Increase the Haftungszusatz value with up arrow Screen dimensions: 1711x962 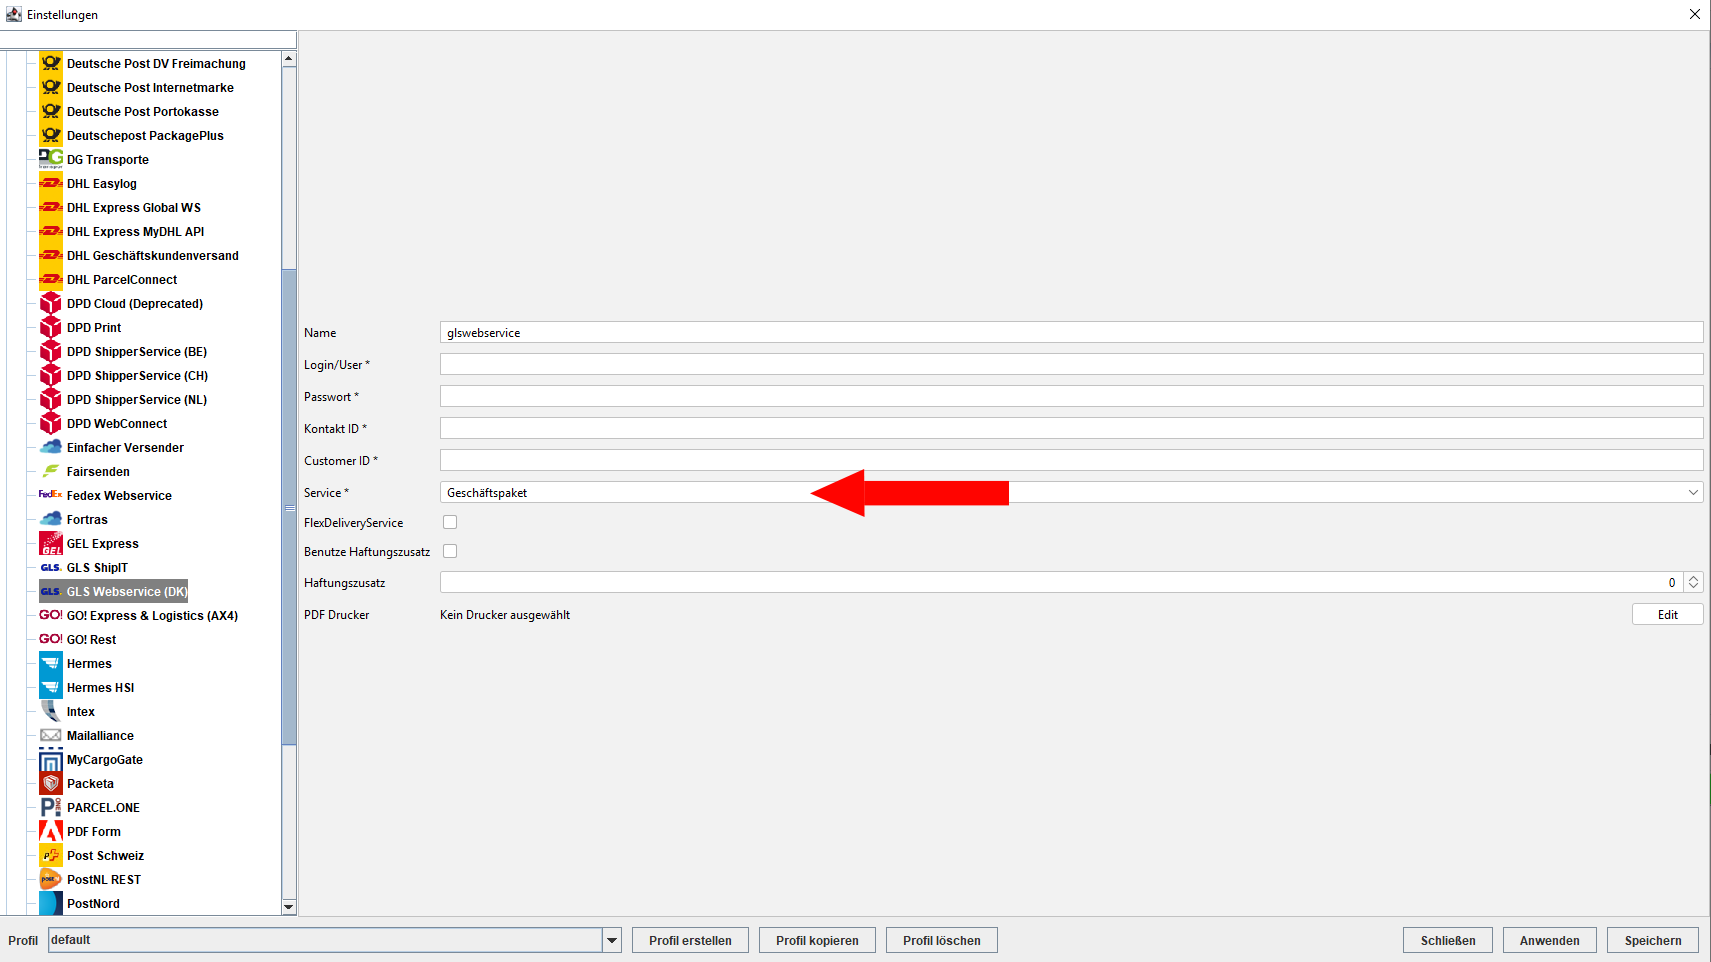click(1693, 577)
